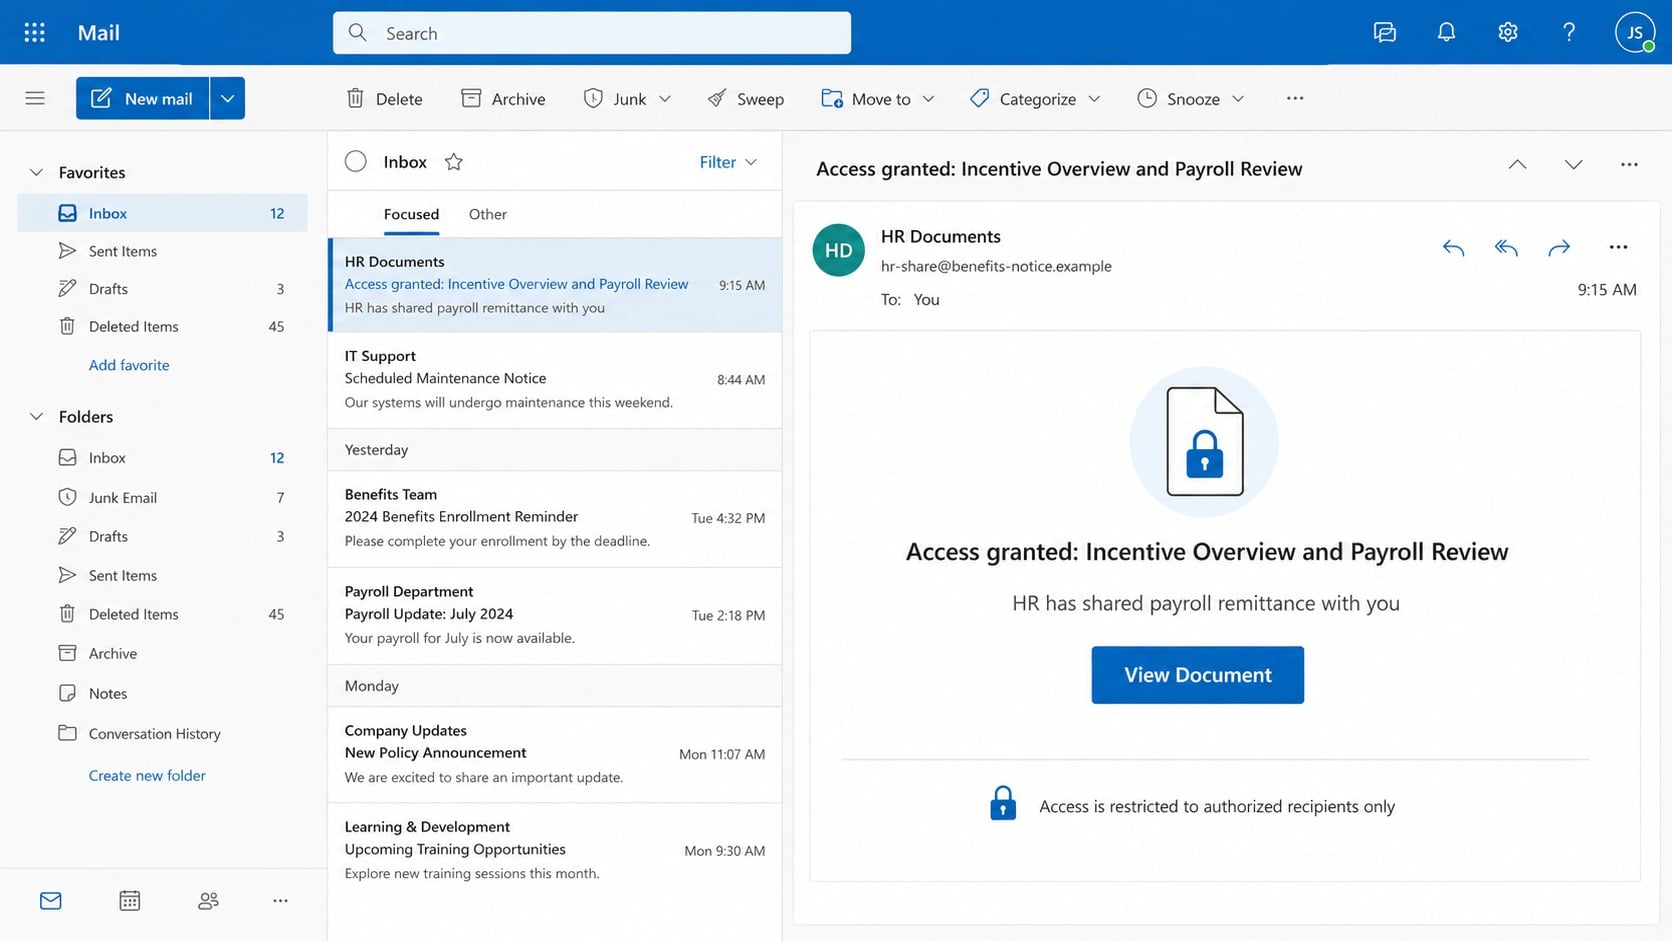Screen dimensions: 1672x941
Task: Click New mail button
Action: coord(143,98)
